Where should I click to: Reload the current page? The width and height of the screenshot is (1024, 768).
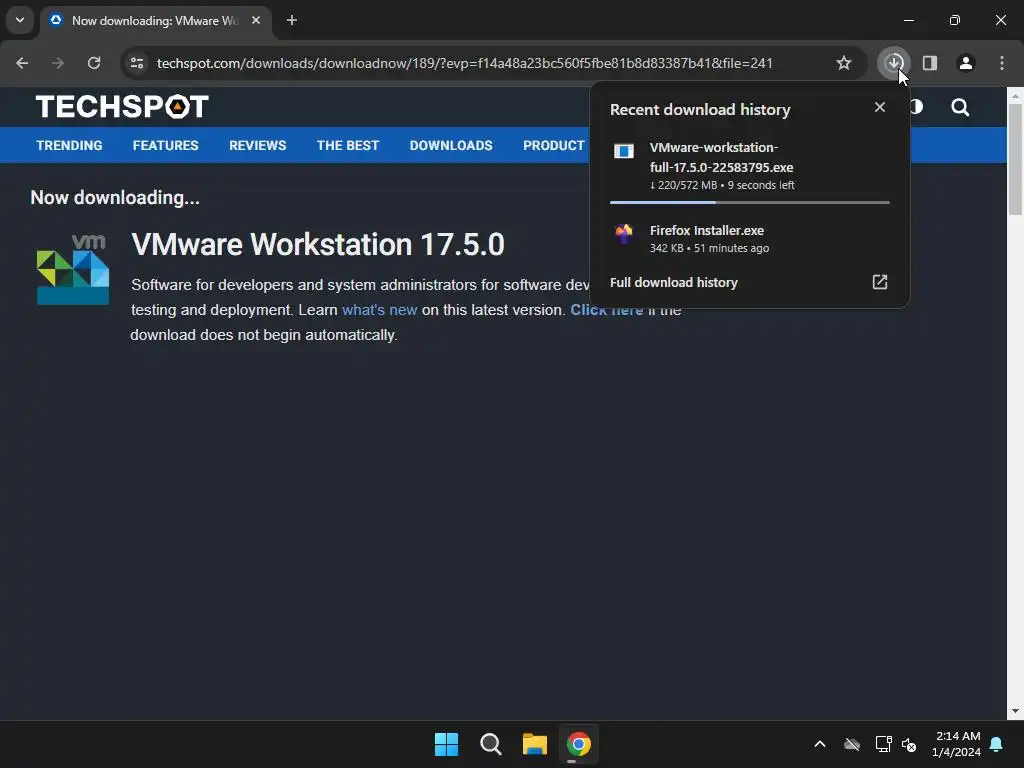[x=94, y=63]
